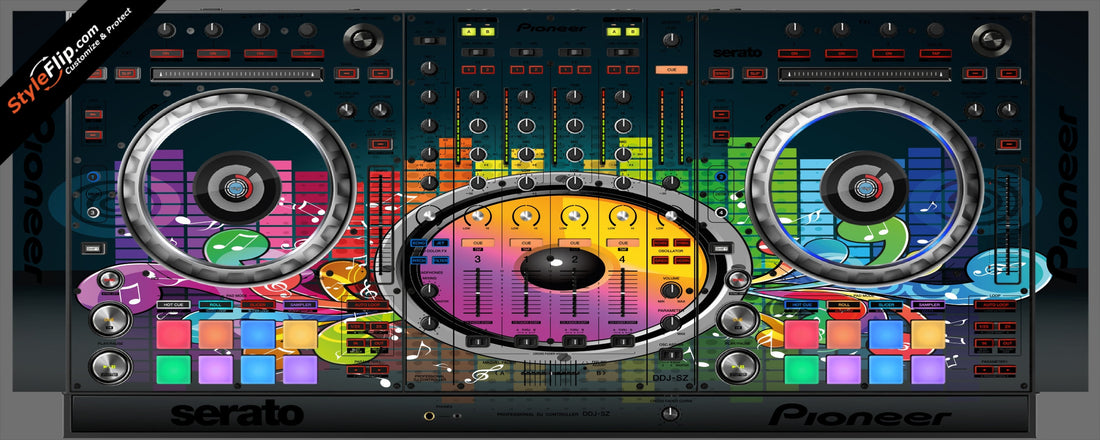Viewport: 1100px width, 440px height.
Task: Turn the first FX knob on right deck
Action: tap(793, 29)
